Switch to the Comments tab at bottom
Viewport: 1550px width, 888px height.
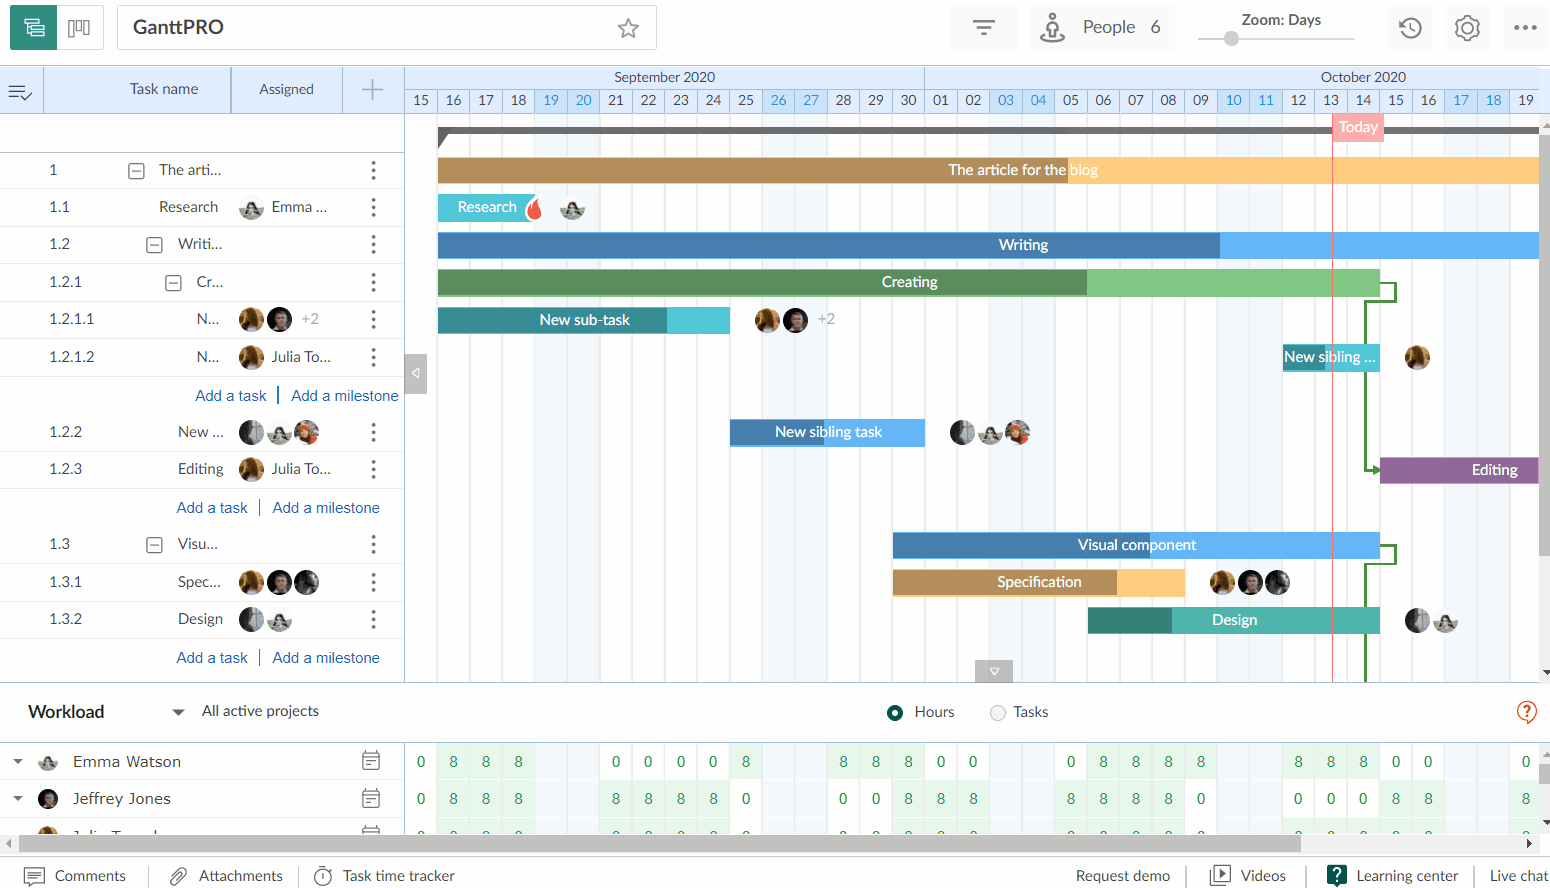point(76,875)
